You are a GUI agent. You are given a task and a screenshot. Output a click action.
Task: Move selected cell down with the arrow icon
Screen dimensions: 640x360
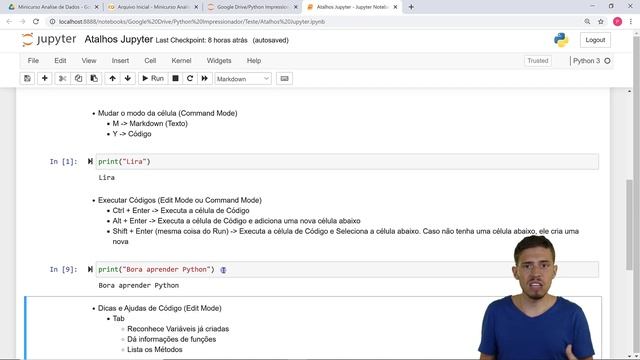128,78
